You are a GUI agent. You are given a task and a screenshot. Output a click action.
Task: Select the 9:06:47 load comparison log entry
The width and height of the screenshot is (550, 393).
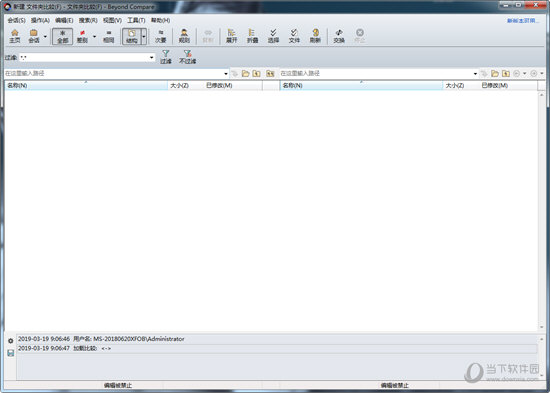click(277, 348)
